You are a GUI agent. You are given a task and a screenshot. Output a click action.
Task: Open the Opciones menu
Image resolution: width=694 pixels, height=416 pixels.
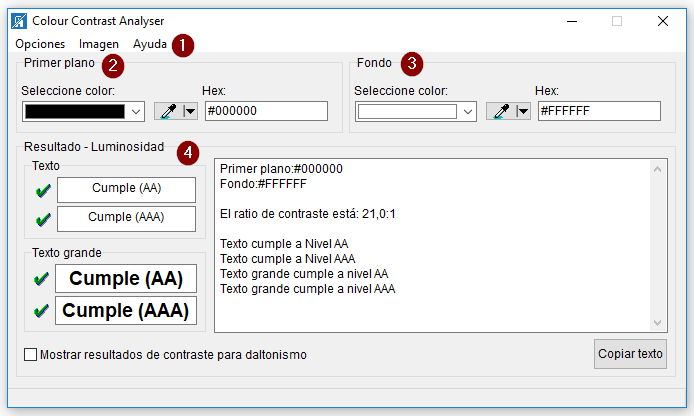point(40,44)
